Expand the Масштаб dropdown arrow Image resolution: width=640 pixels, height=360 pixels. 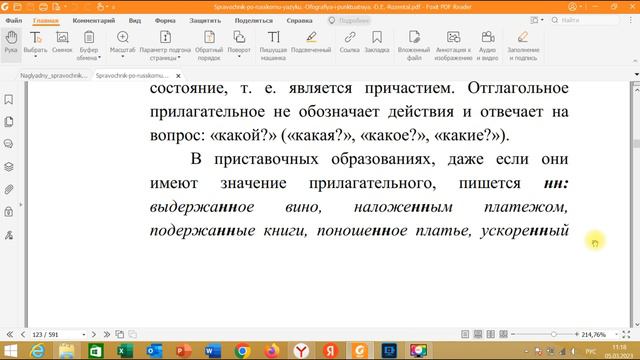[122, 57]
